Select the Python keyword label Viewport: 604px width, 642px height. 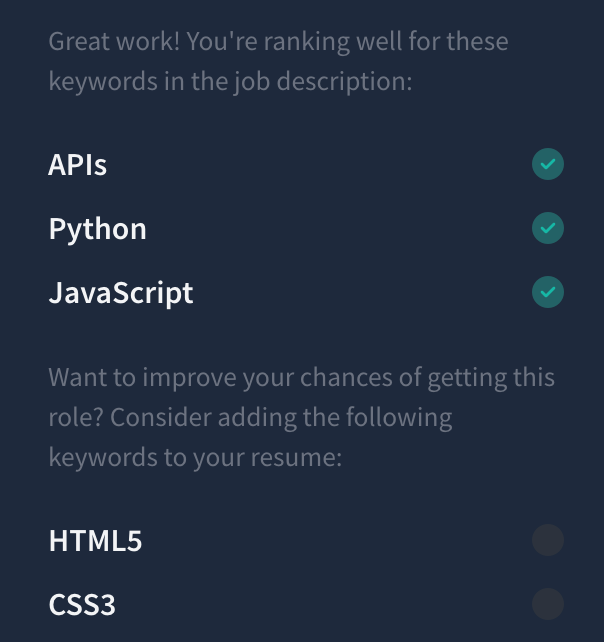(x=97, y=229)
